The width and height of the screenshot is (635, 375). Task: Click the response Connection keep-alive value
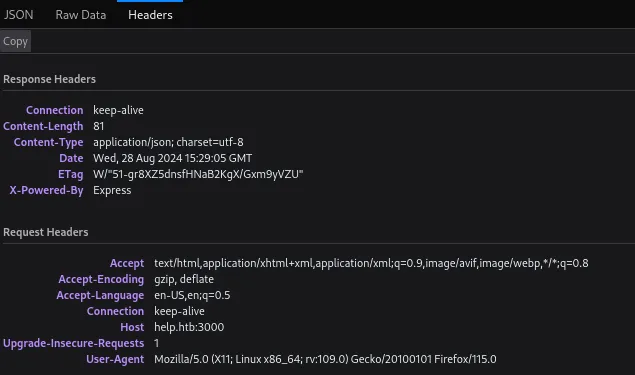(118, 110)
